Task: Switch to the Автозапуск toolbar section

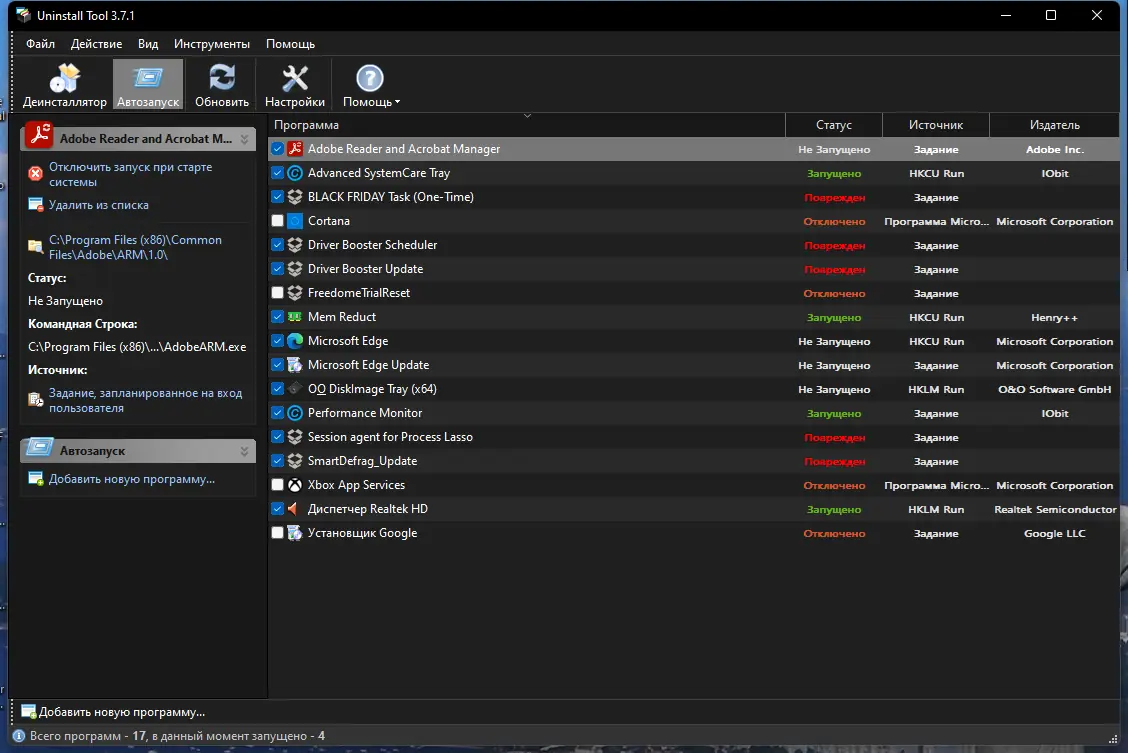Action: pos(148,85)
